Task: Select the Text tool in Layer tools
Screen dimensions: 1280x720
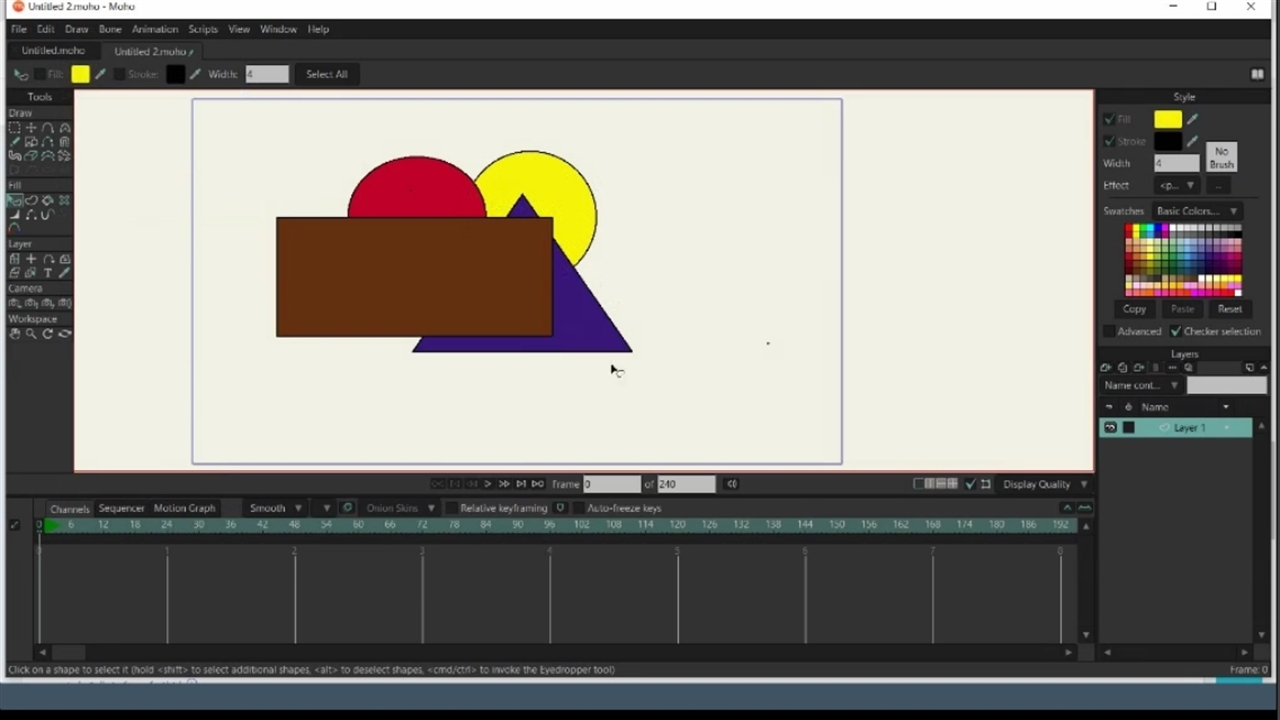Action: pyautogui.click(x=47, y=273)
